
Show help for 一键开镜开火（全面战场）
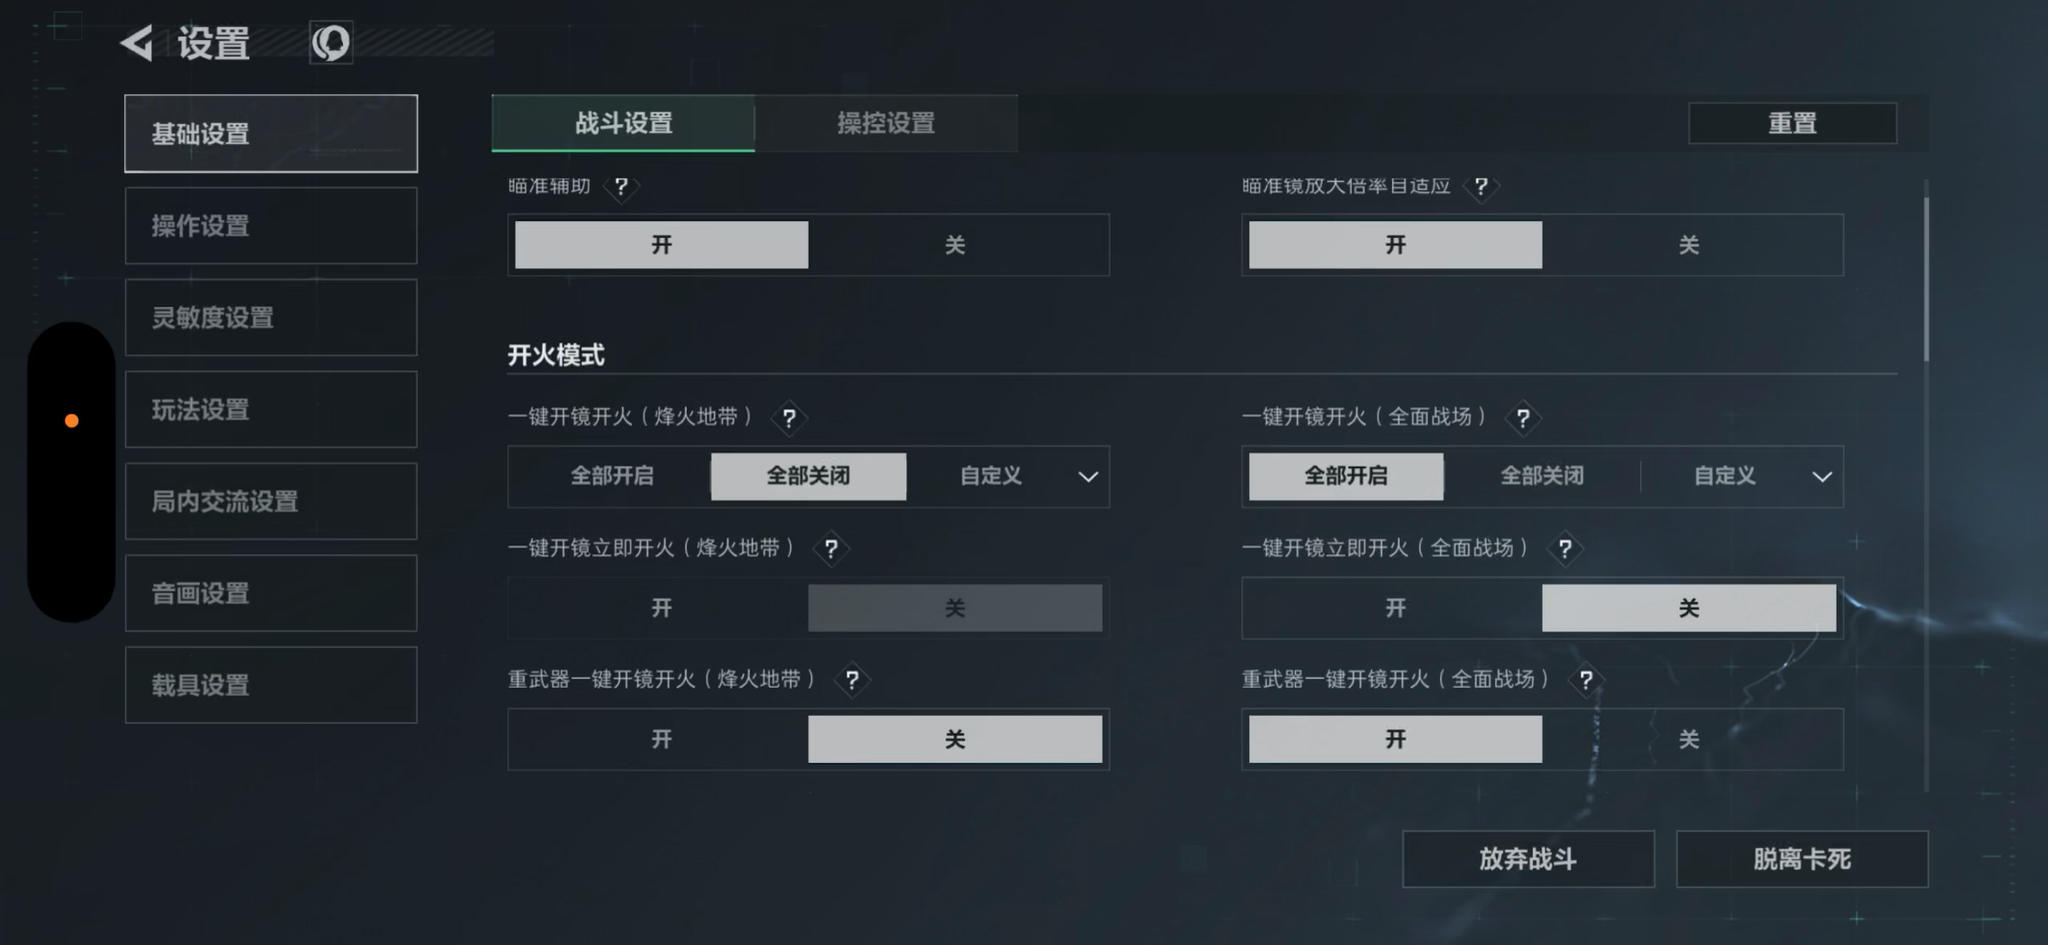[1522, 418]
